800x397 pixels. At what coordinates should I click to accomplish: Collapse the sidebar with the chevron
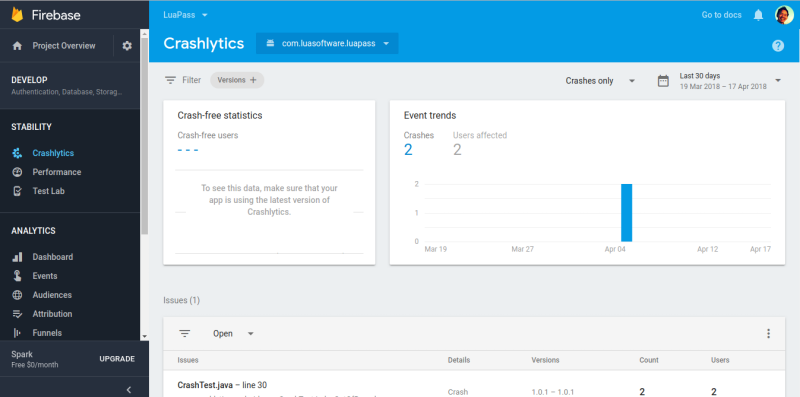pos(129,390)
